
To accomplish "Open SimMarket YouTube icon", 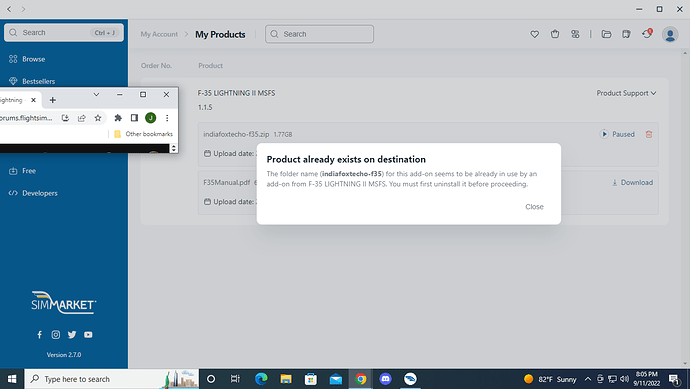I will tap(88, 335).
